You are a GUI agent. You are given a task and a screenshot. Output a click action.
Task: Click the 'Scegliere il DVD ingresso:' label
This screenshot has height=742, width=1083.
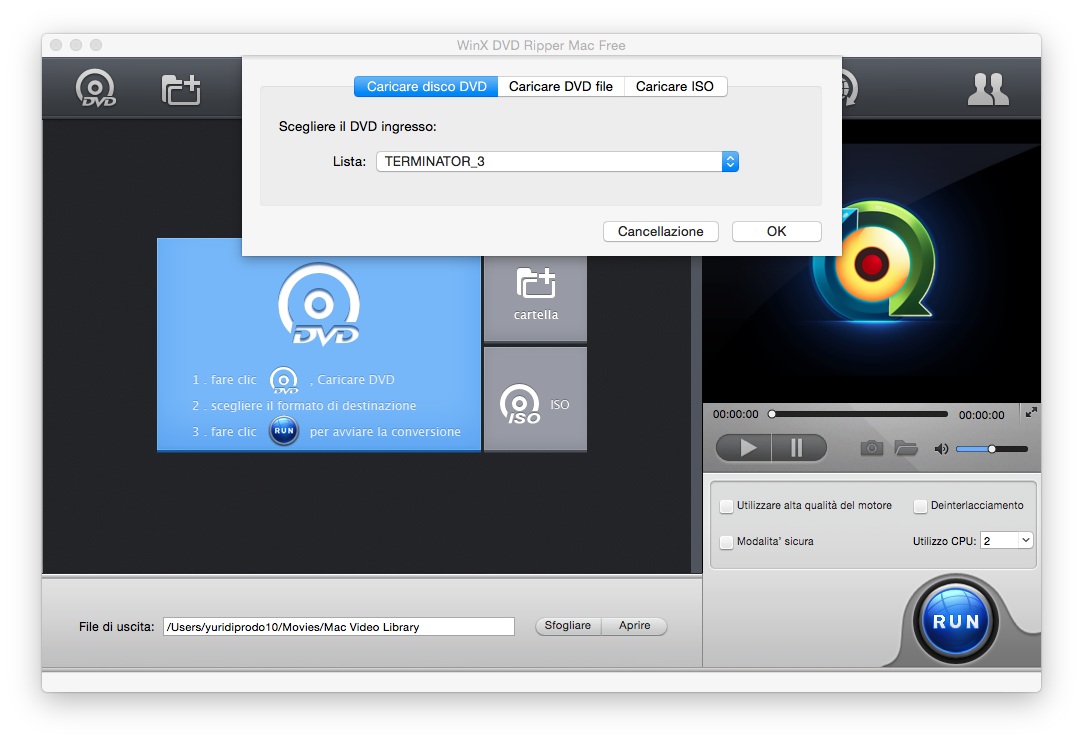[358, 126]
